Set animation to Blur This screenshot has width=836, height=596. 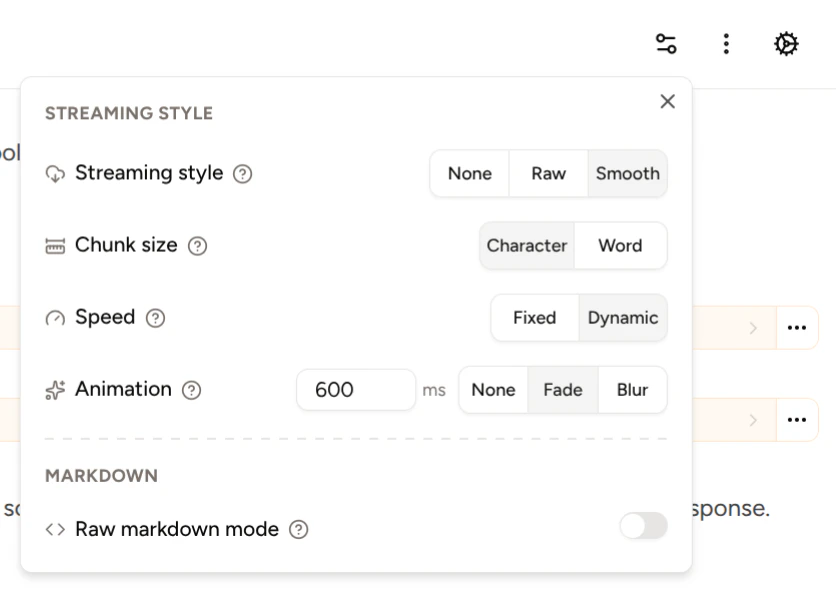632,390
